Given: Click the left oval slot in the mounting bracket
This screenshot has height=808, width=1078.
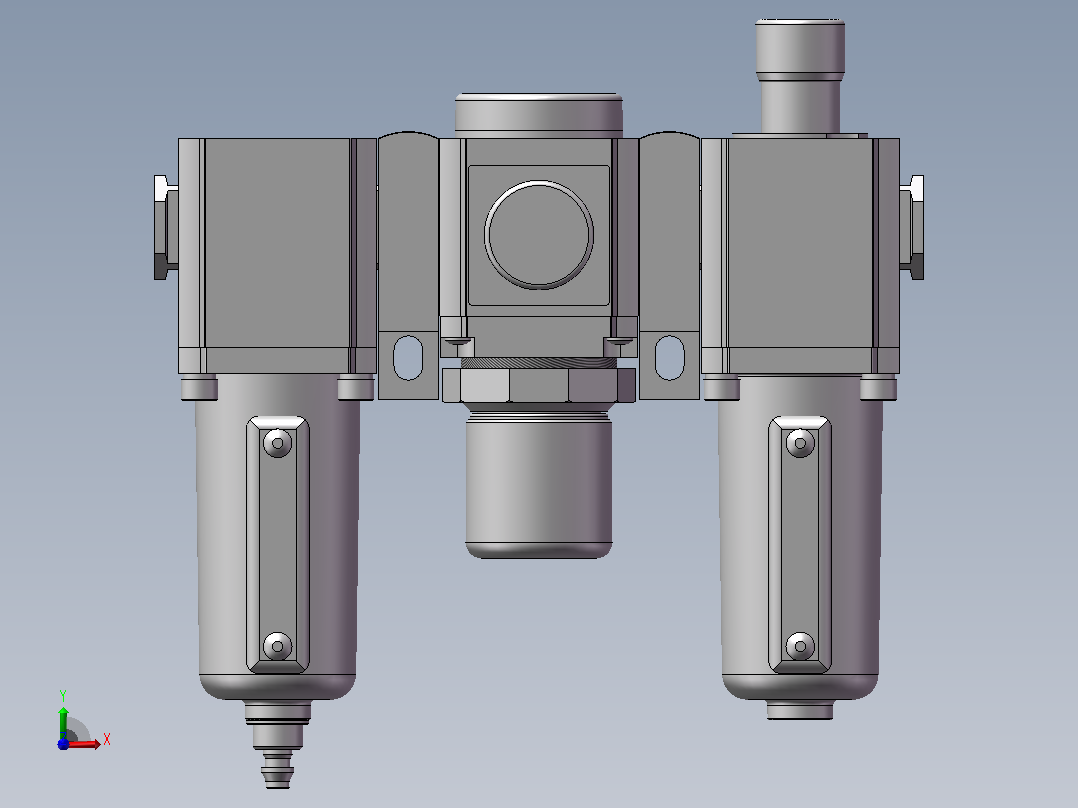Looking at the screenshot, I should [x=408, y=358].
